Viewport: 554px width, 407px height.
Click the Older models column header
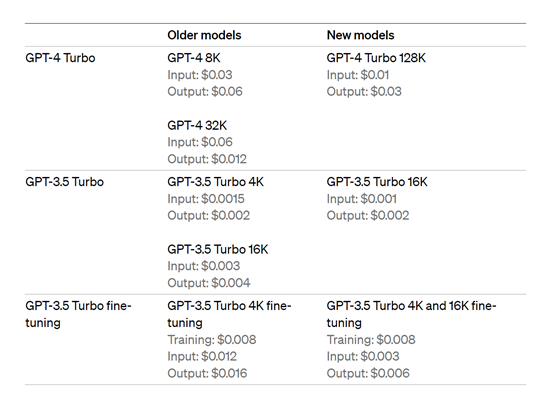coord(204,35)
